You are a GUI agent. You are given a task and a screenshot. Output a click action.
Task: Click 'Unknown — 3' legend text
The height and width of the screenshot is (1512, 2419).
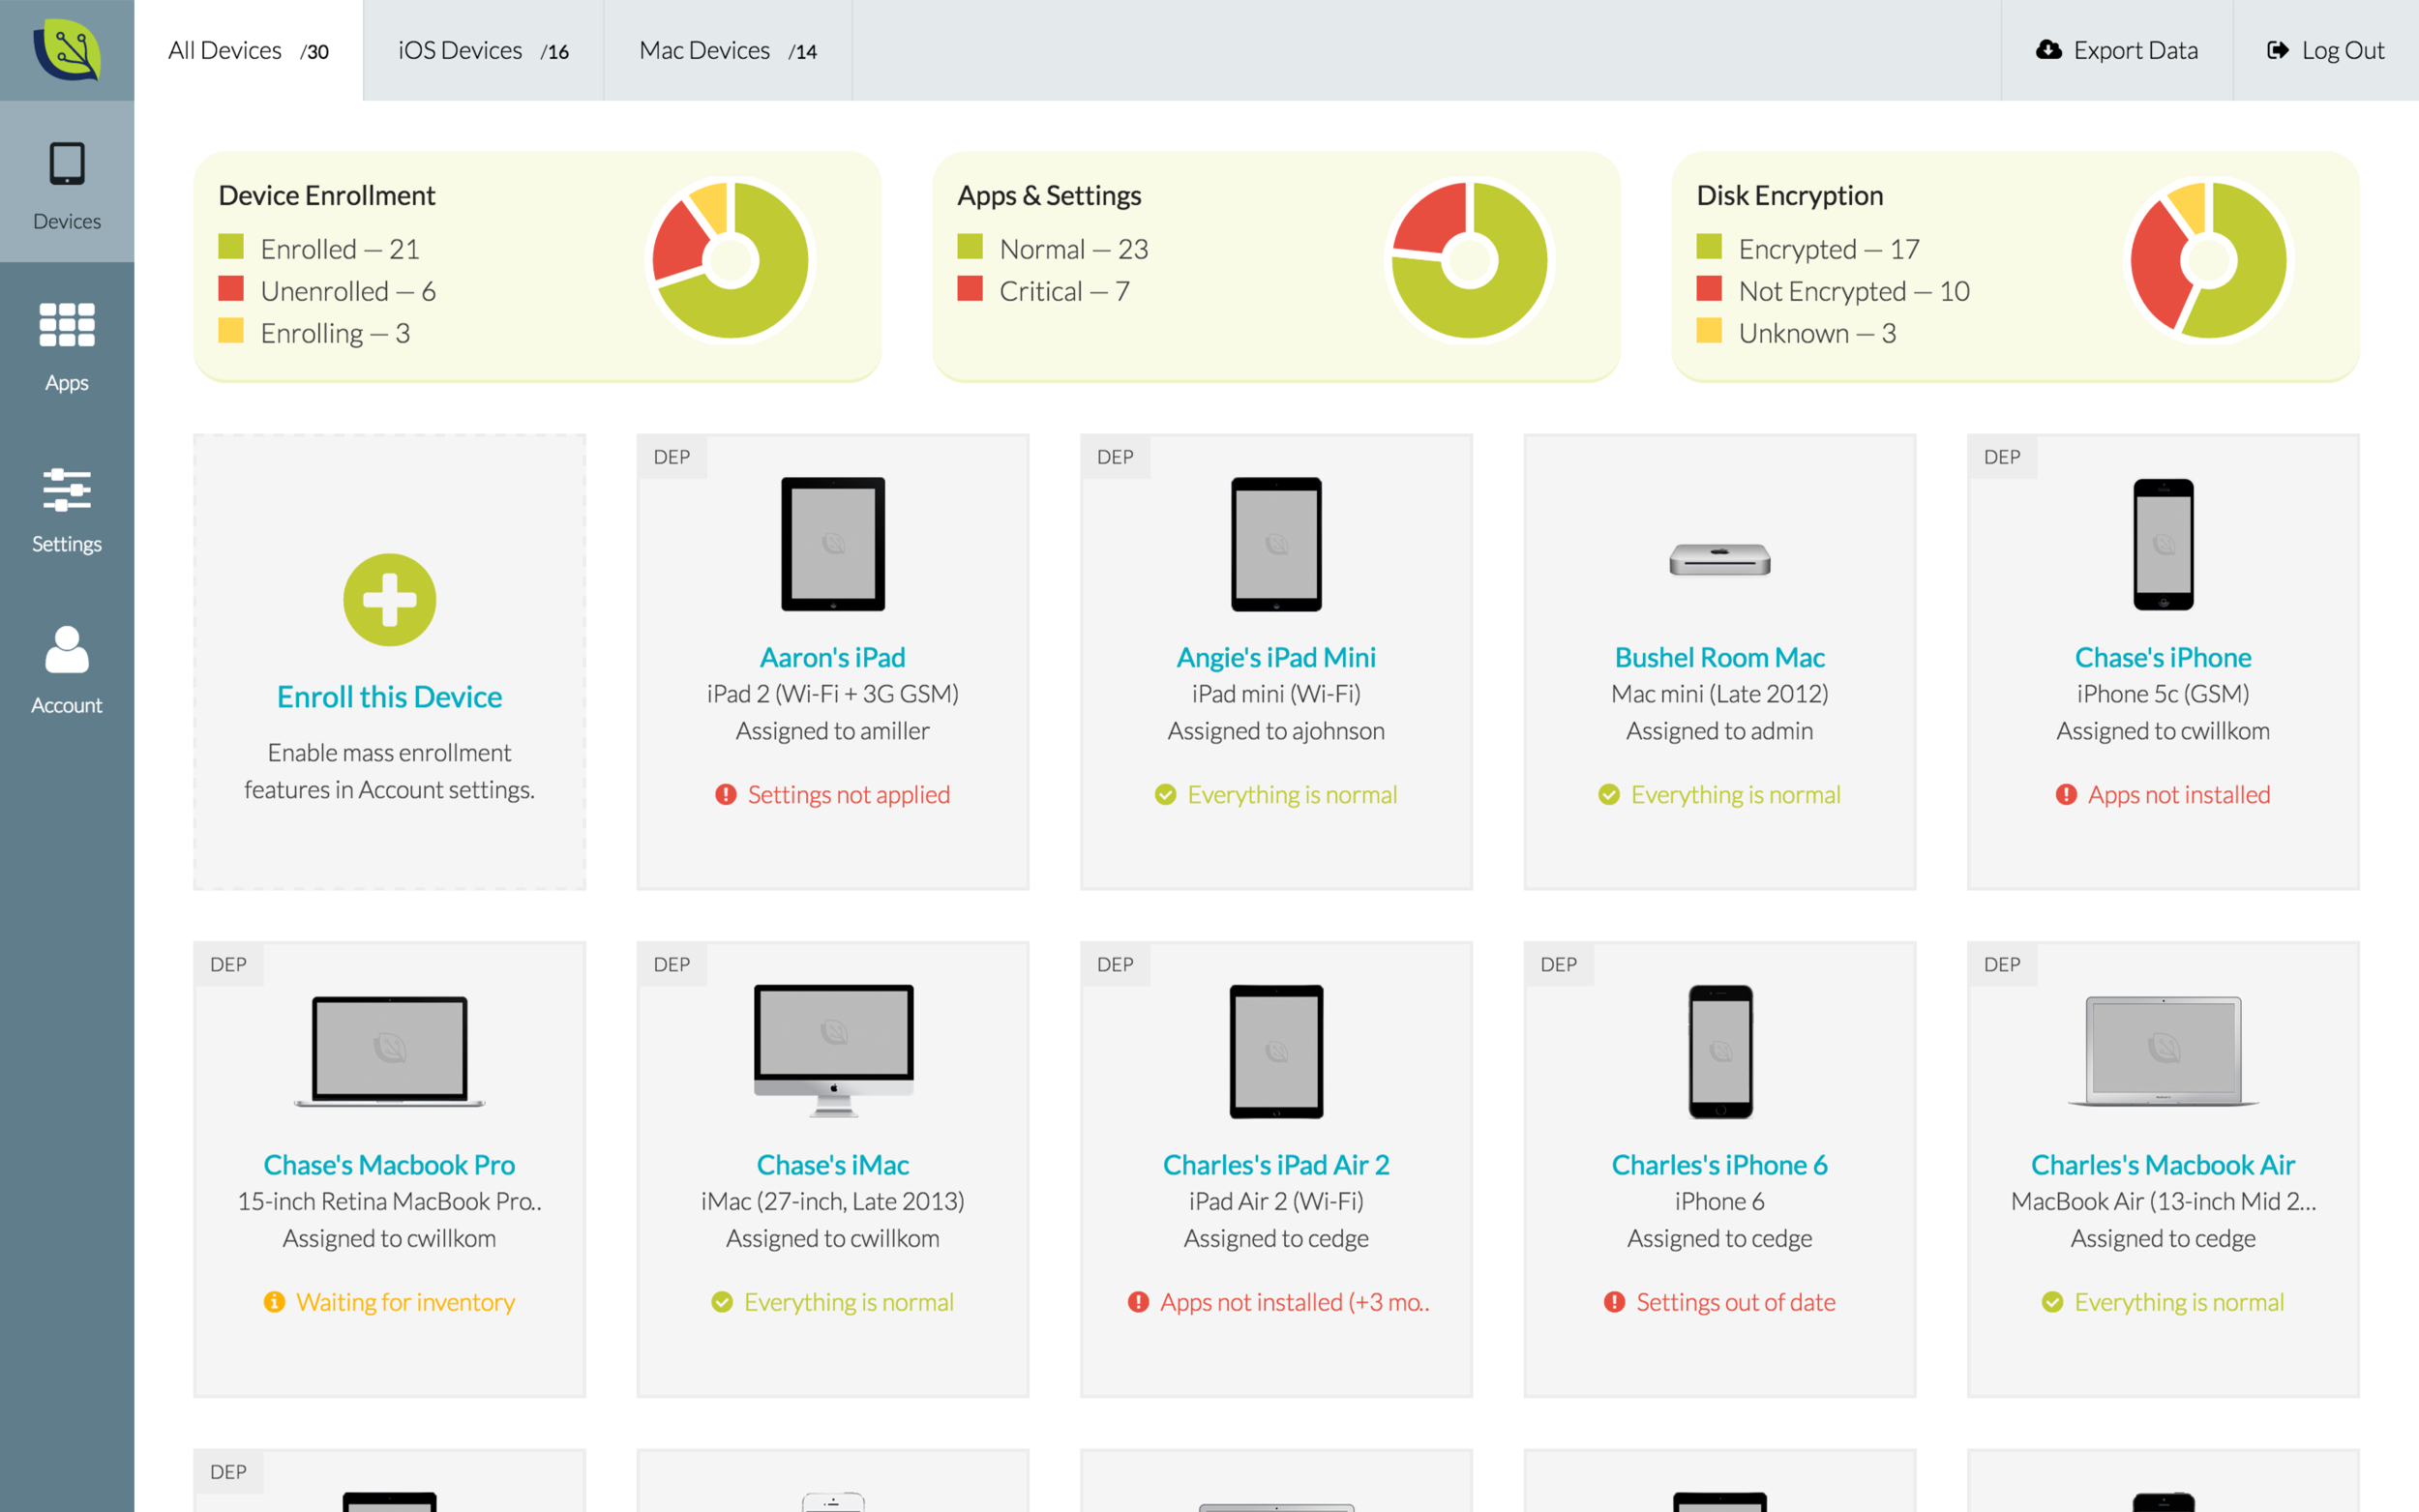[1817, 333]
